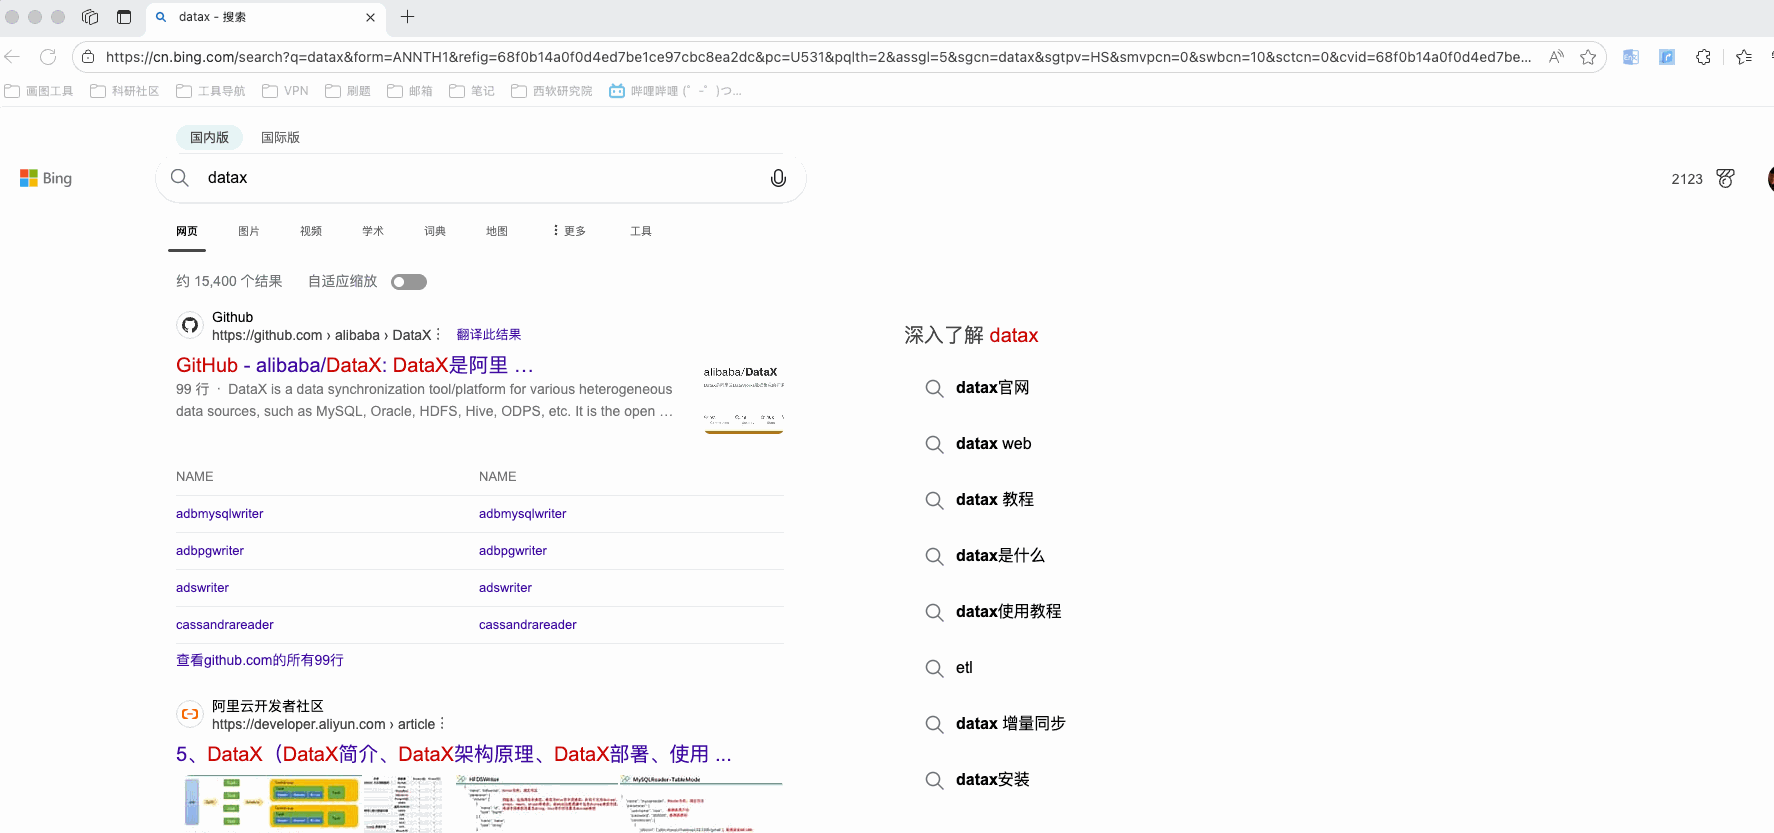
Task: Expand the 更多 menu
Action: click(569, 231)
